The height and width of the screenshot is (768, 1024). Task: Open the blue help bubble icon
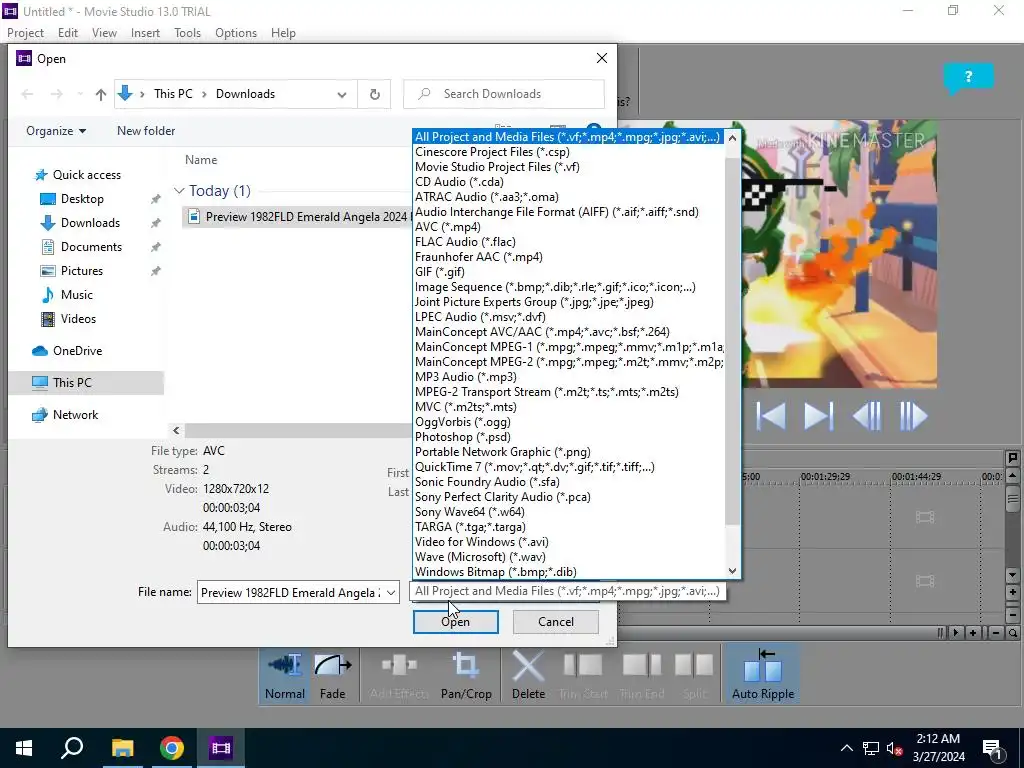pyautogui.click(x=968, y=78)
